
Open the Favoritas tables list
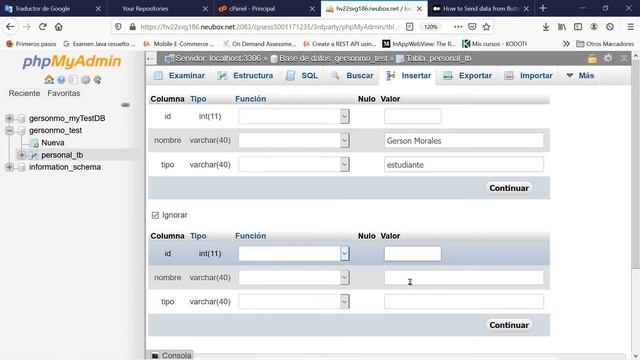(64, 93)
